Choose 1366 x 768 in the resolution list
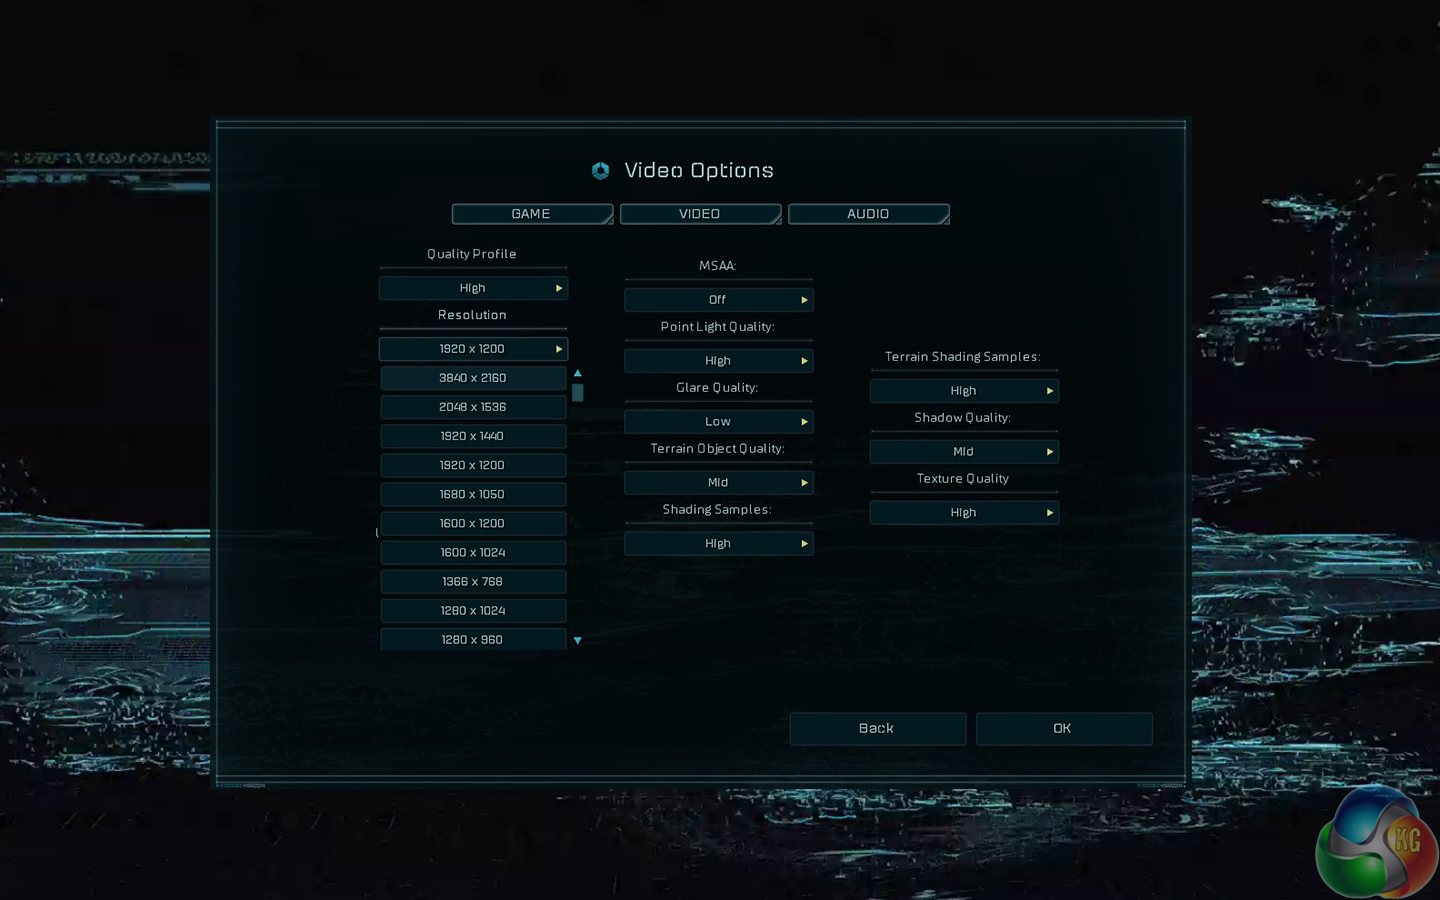The width and height of the screenshot is (1440, 900). [473, 581]
